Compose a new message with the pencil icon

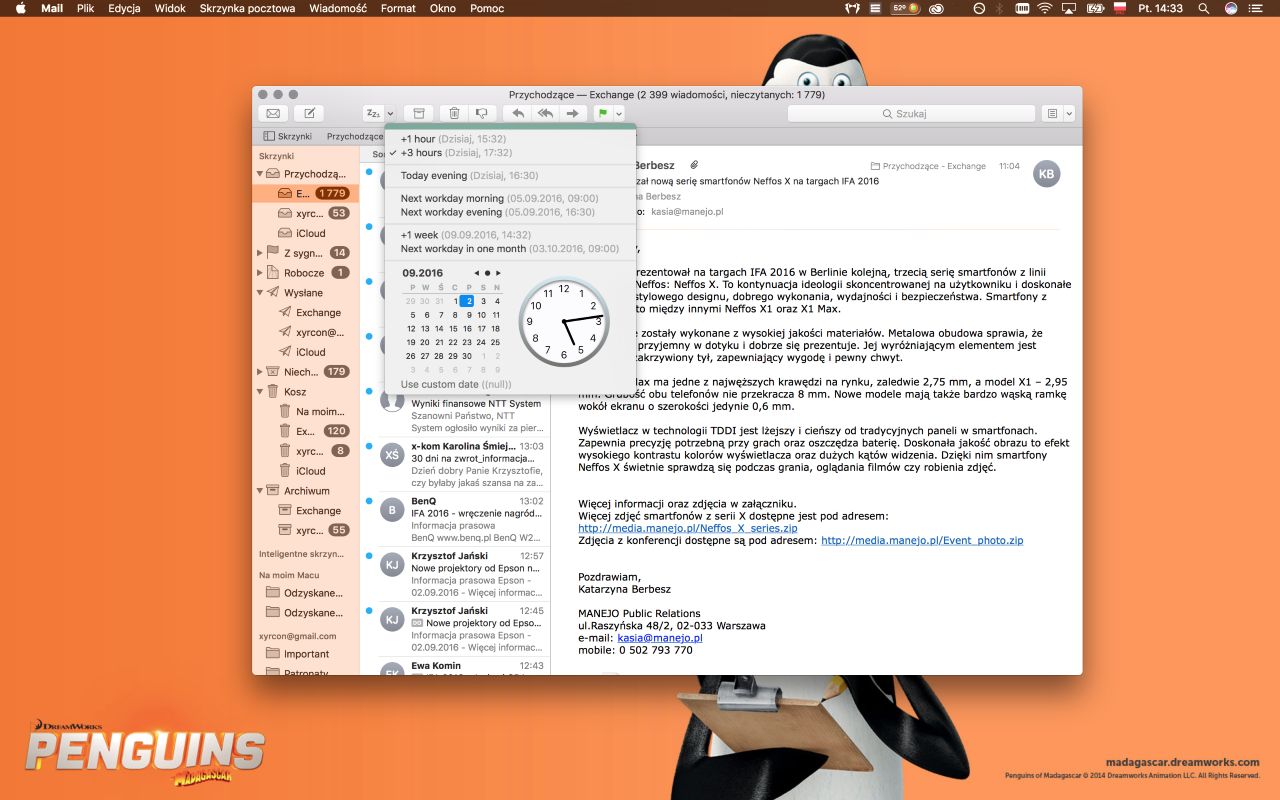tap(309, 114)
